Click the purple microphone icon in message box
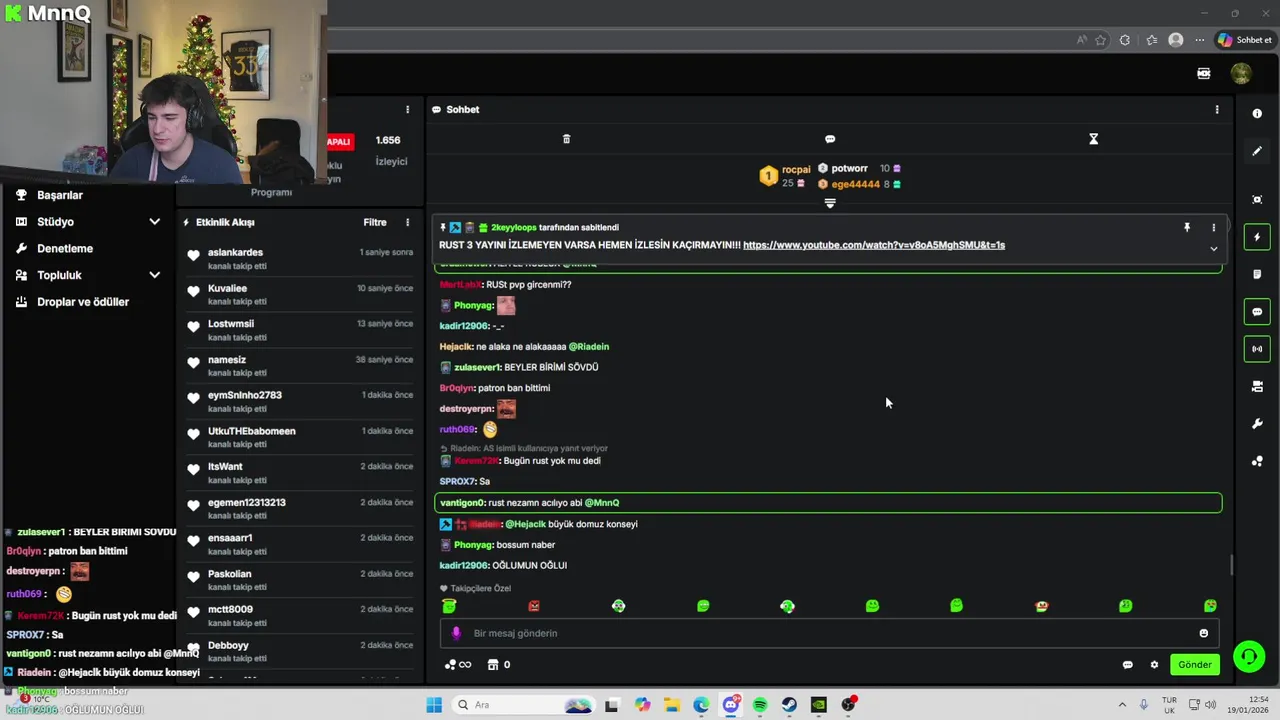This screenshot has height=720, width=1280. coord(456,633)
